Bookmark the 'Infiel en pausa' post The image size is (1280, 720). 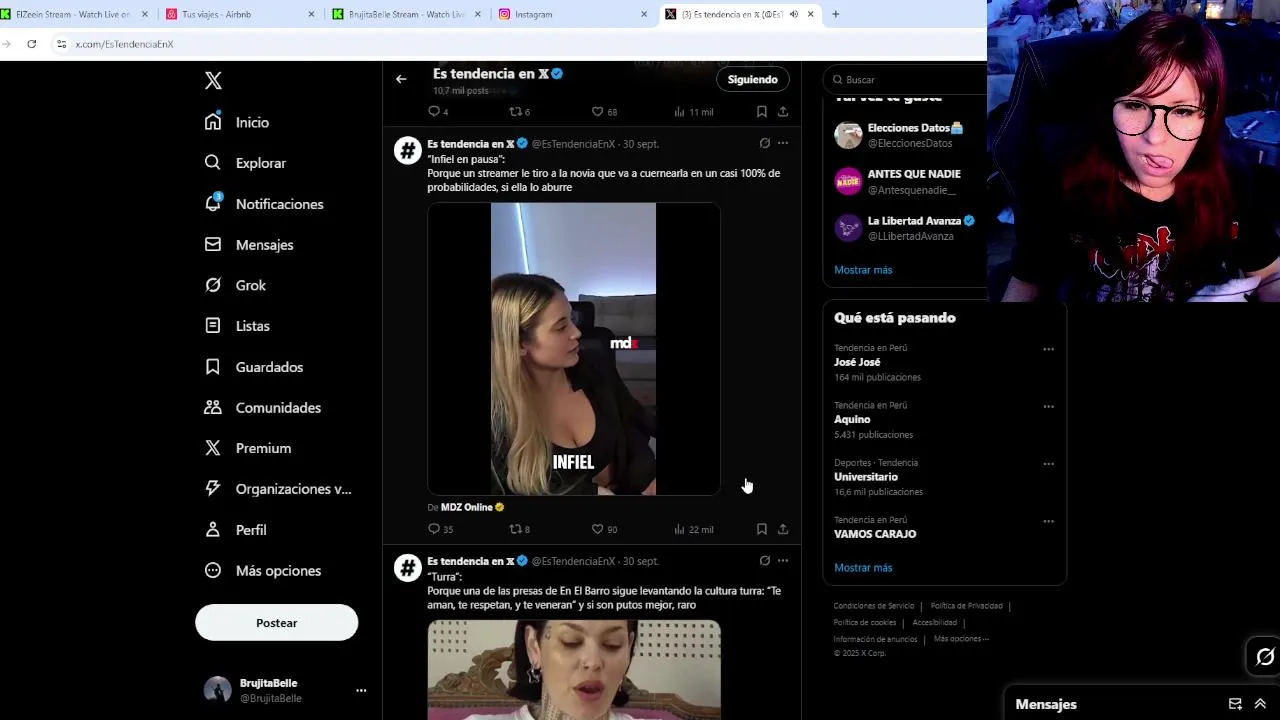click(761, 529)
